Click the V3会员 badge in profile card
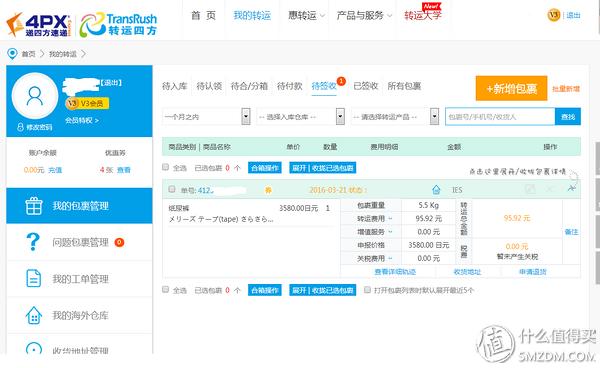The height and width of the screenshot is (368, 600). click(x=87, y=103)
